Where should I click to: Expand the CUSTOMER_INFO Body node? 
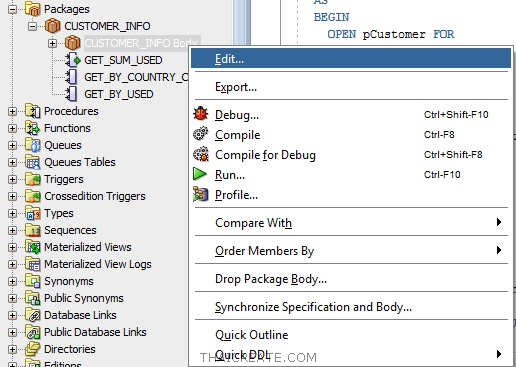click(x=52, y=43)
